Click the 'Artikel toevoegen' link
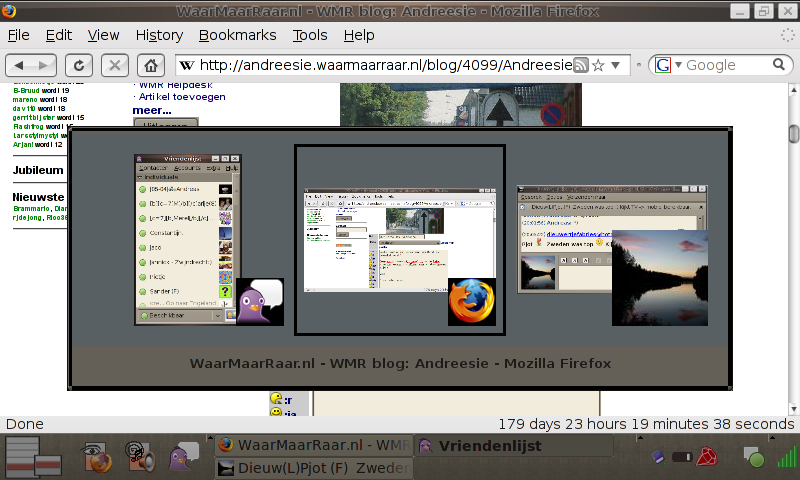 click(x=183, y=97)
